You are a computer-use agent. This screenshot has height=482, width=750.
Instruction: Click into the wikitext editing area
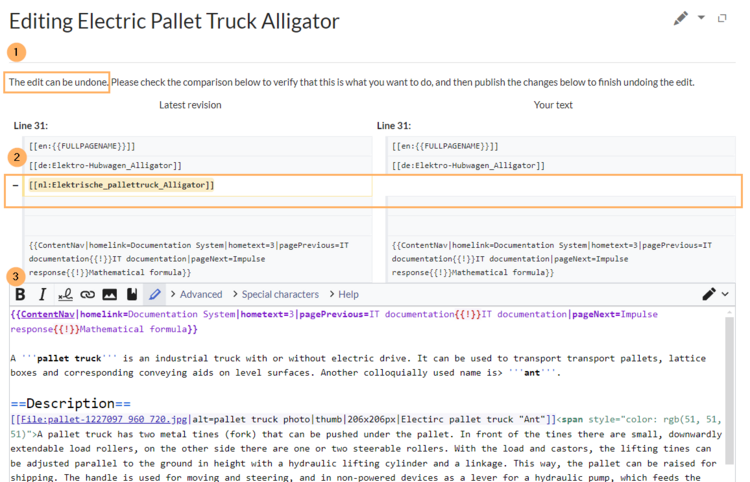(x=367, y=394)
